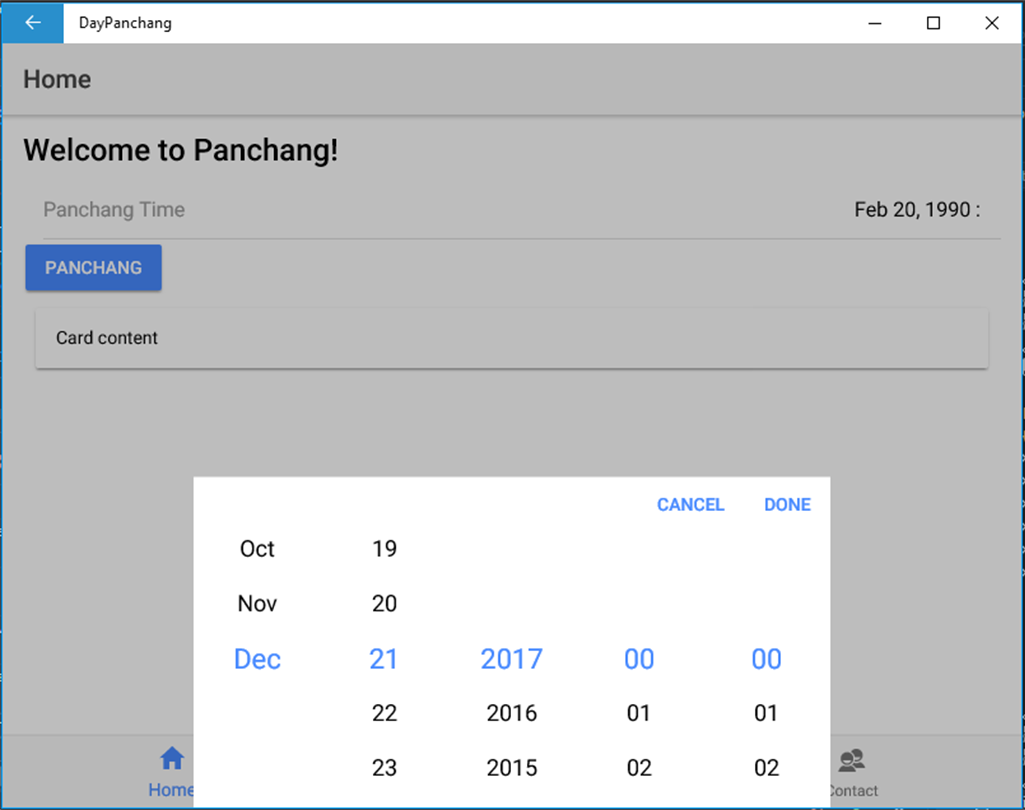Select Nov in the month column
The width and height of the screenshot is (1025, 810).
(257, 604)
